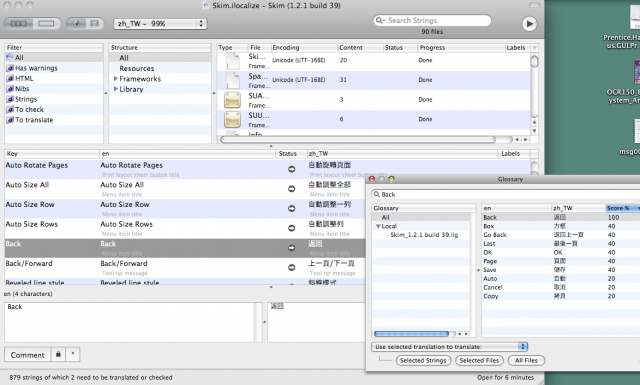Click the Selected Strings button
640x385 pixels.
tap(423, 361)
